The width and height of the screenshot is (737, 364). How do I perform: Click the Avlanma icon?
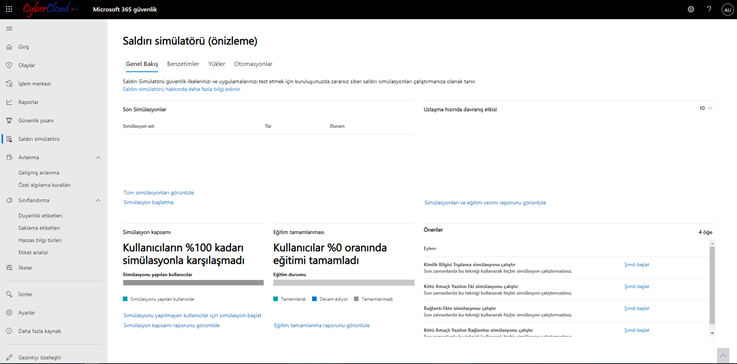pyautogui.click(x=9, y=157)
